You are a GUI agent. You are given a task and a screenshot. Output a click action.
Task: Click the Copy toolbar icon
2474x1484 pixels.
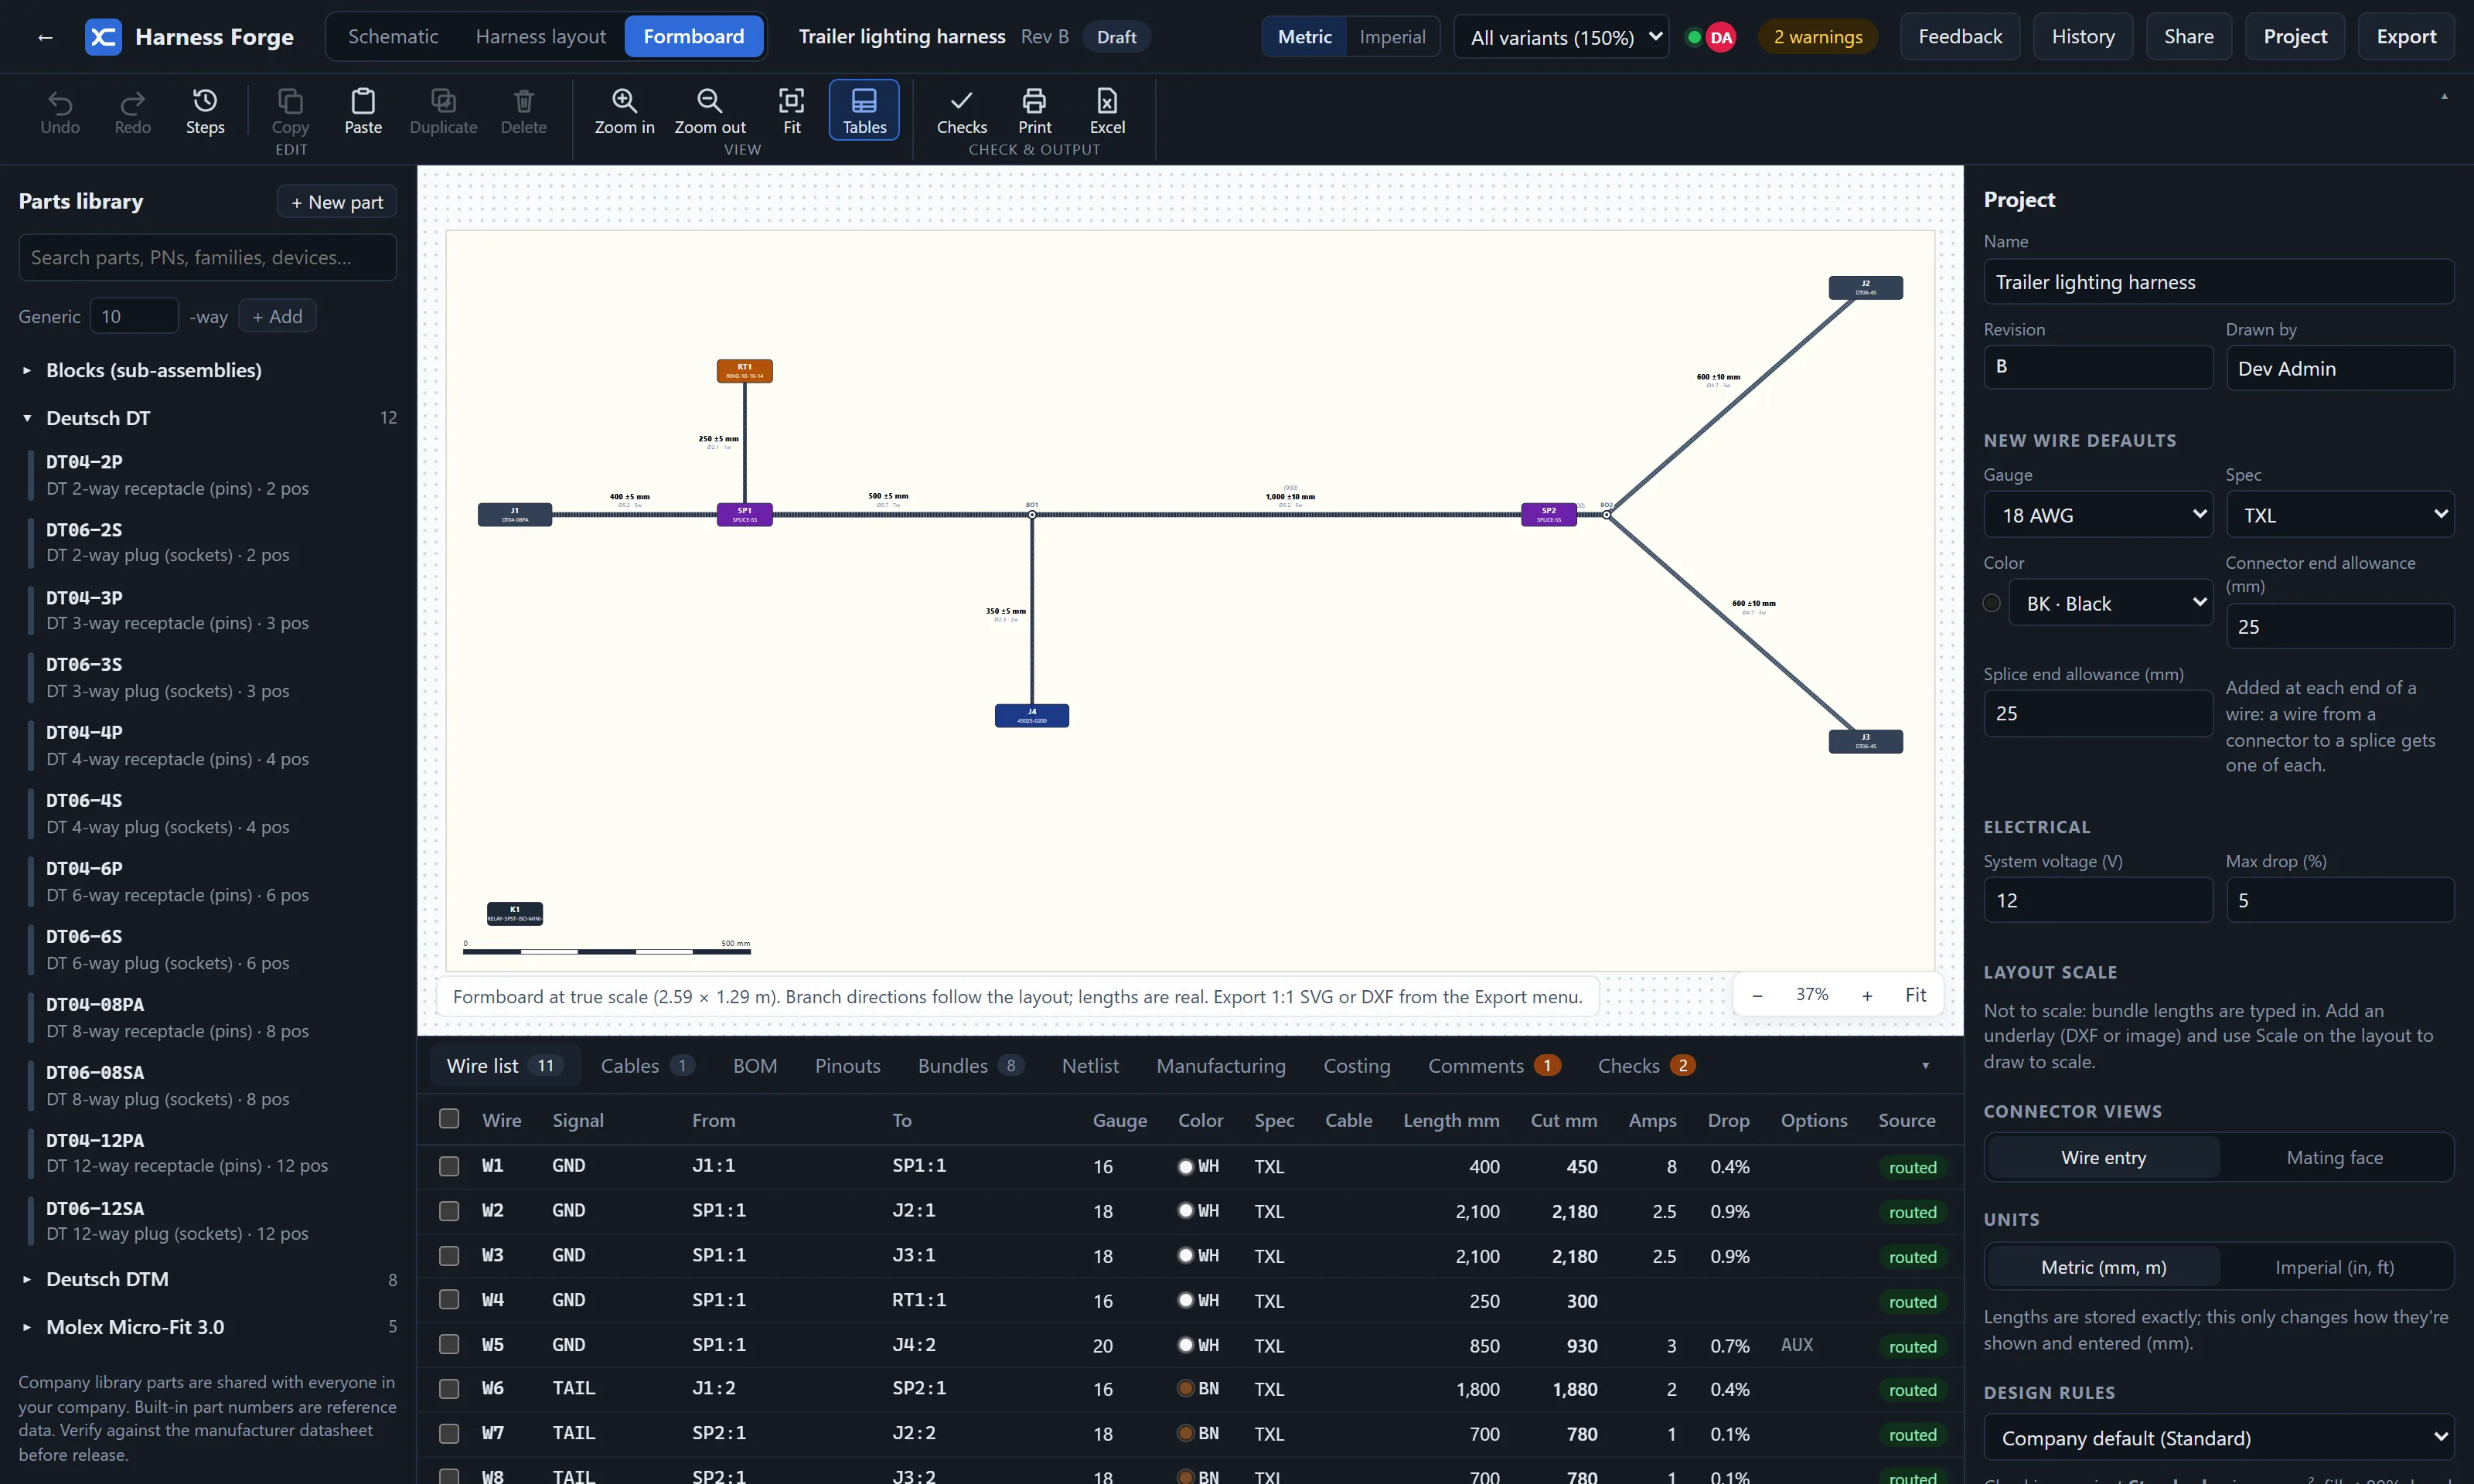tap(290, 101)
